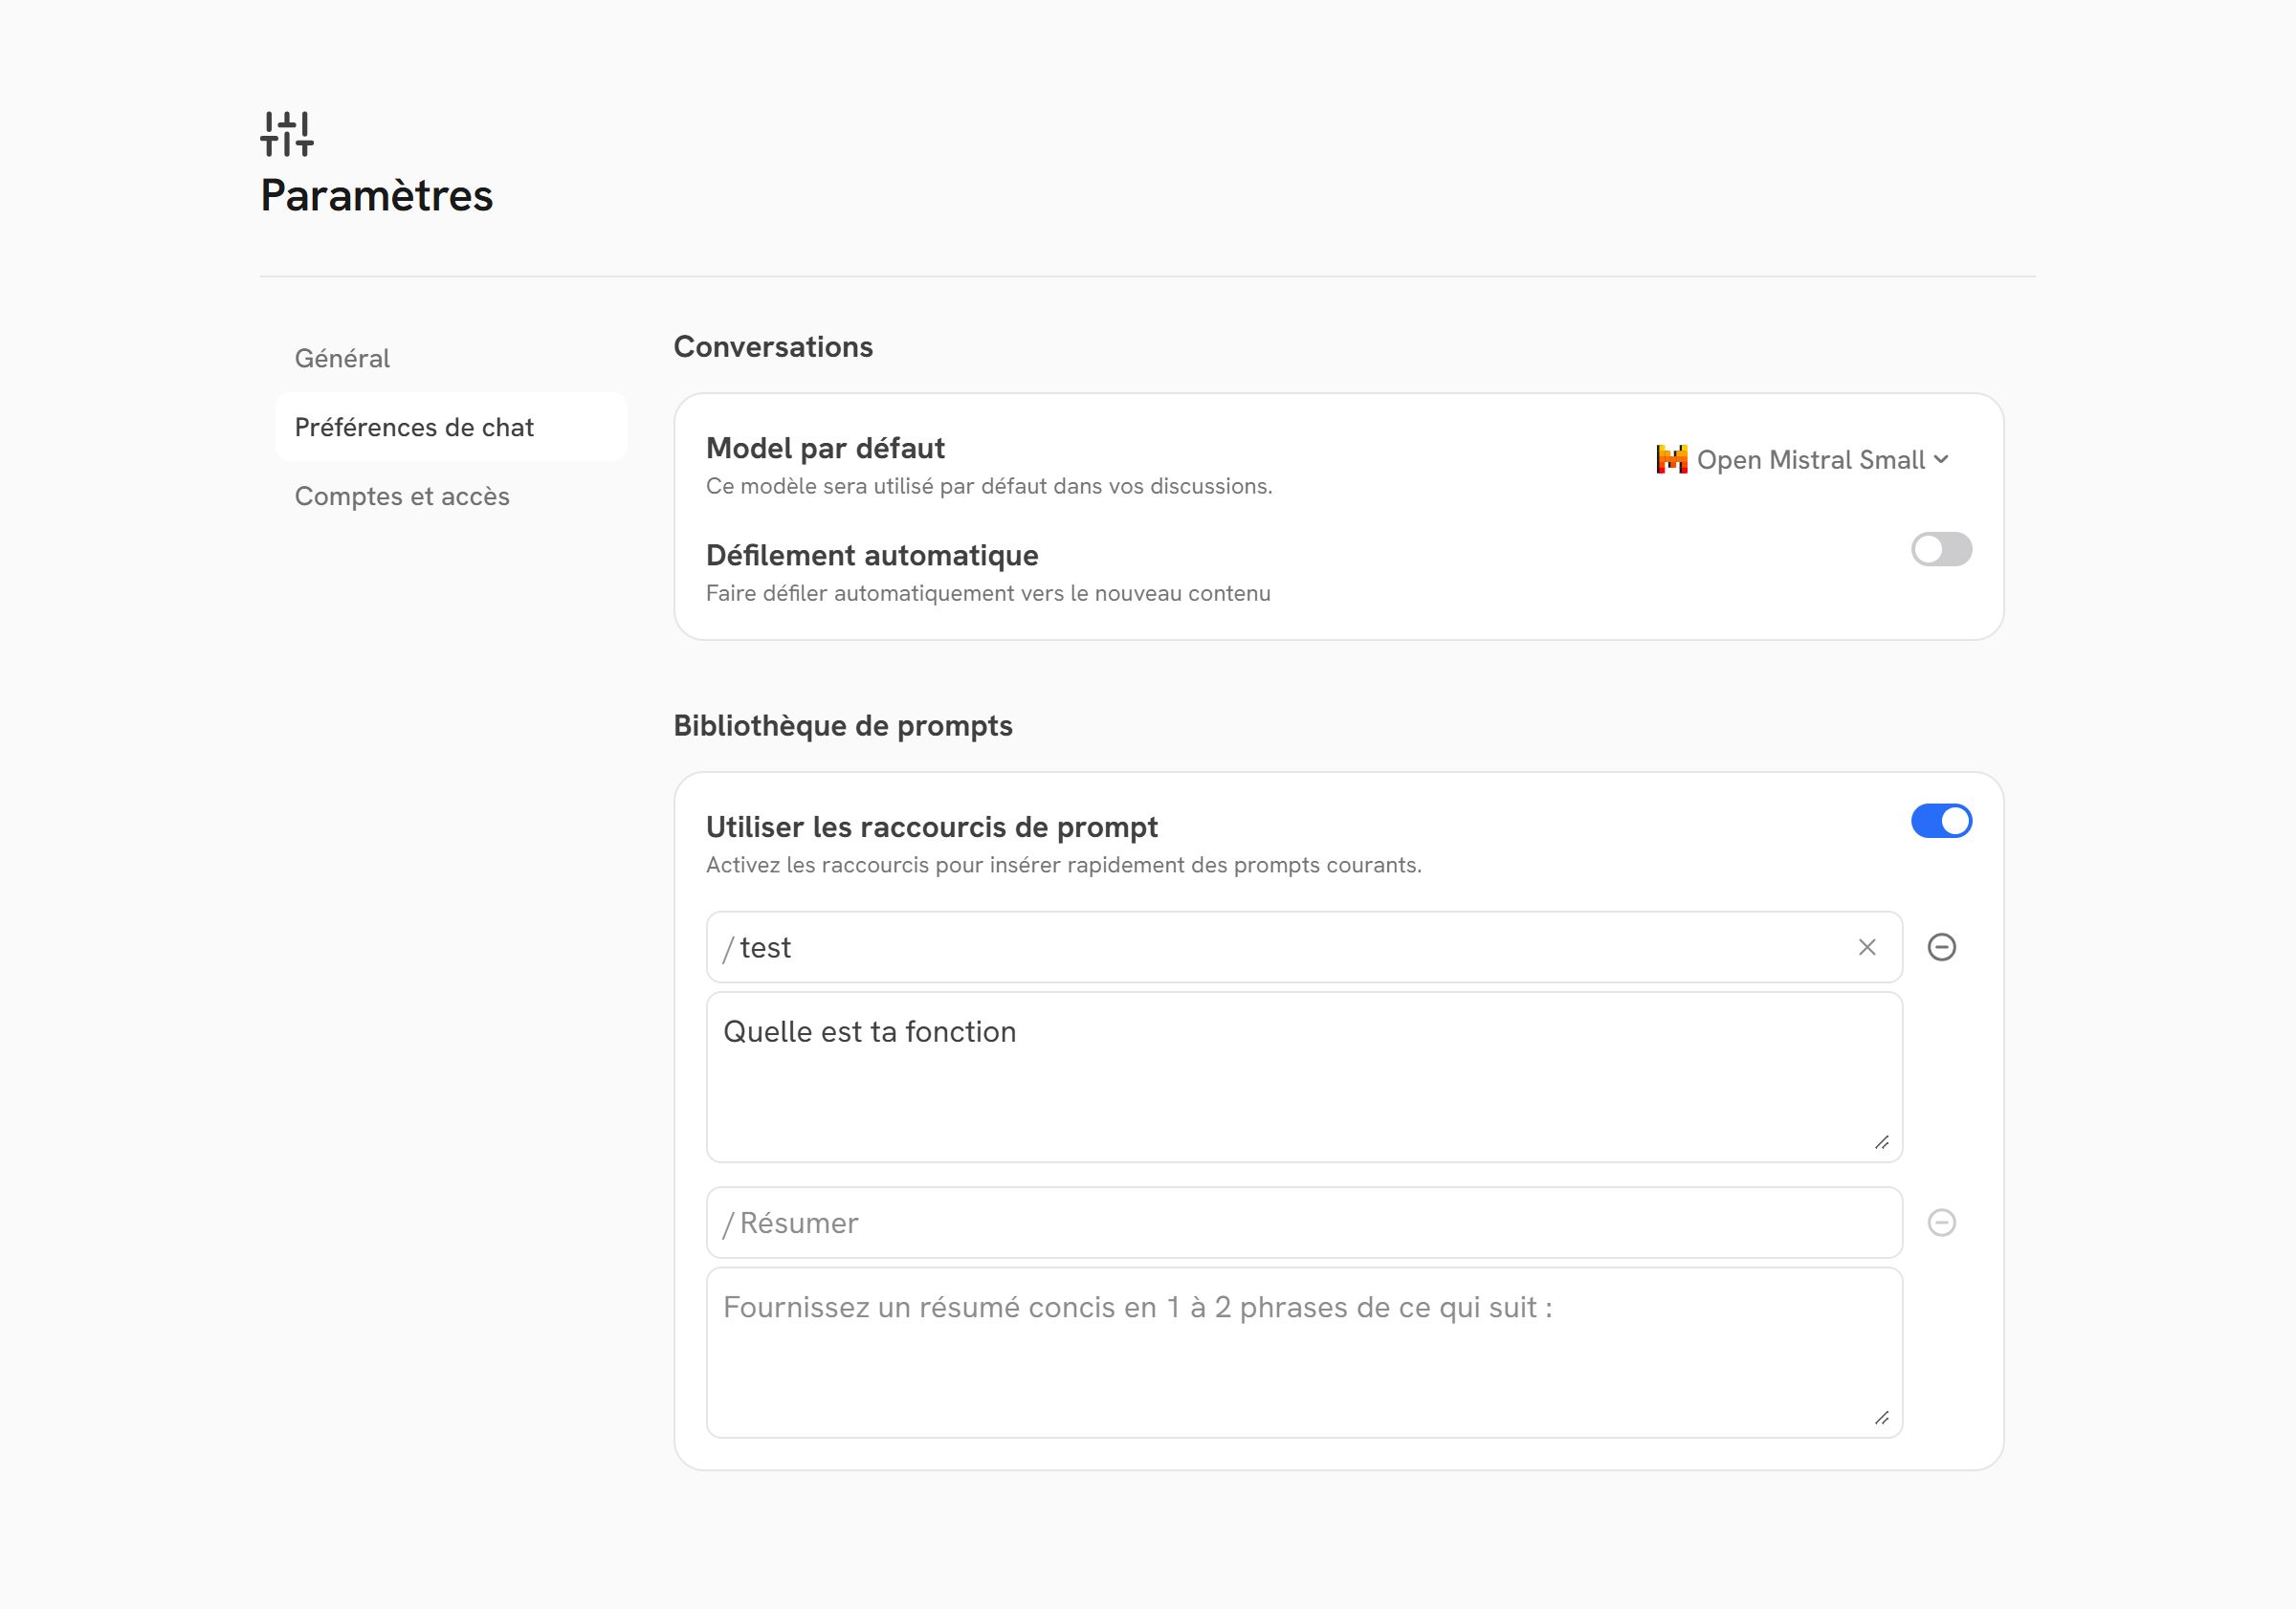Clear the /test shortcut with X icon
Screen dimensions: 2296x1609
[1866, 947]
